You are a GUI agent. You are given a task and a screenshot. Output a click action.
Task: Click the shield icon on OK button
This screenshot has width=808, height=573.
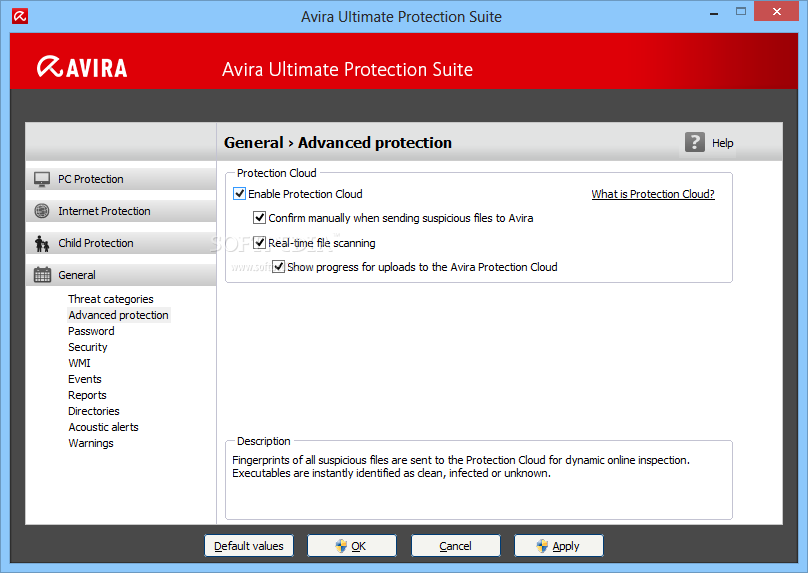(x=341, y=546)
